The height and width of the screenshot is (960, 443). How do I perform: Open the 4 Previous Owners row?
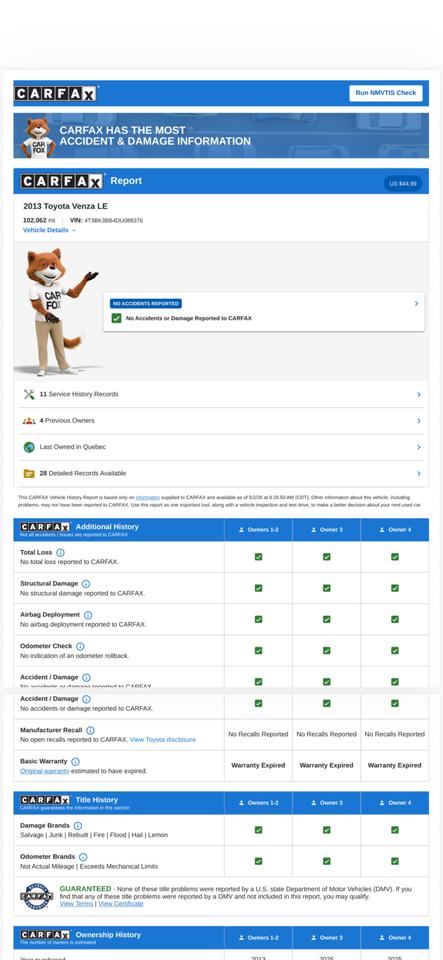pyautogui.click(x=221, y=421)
